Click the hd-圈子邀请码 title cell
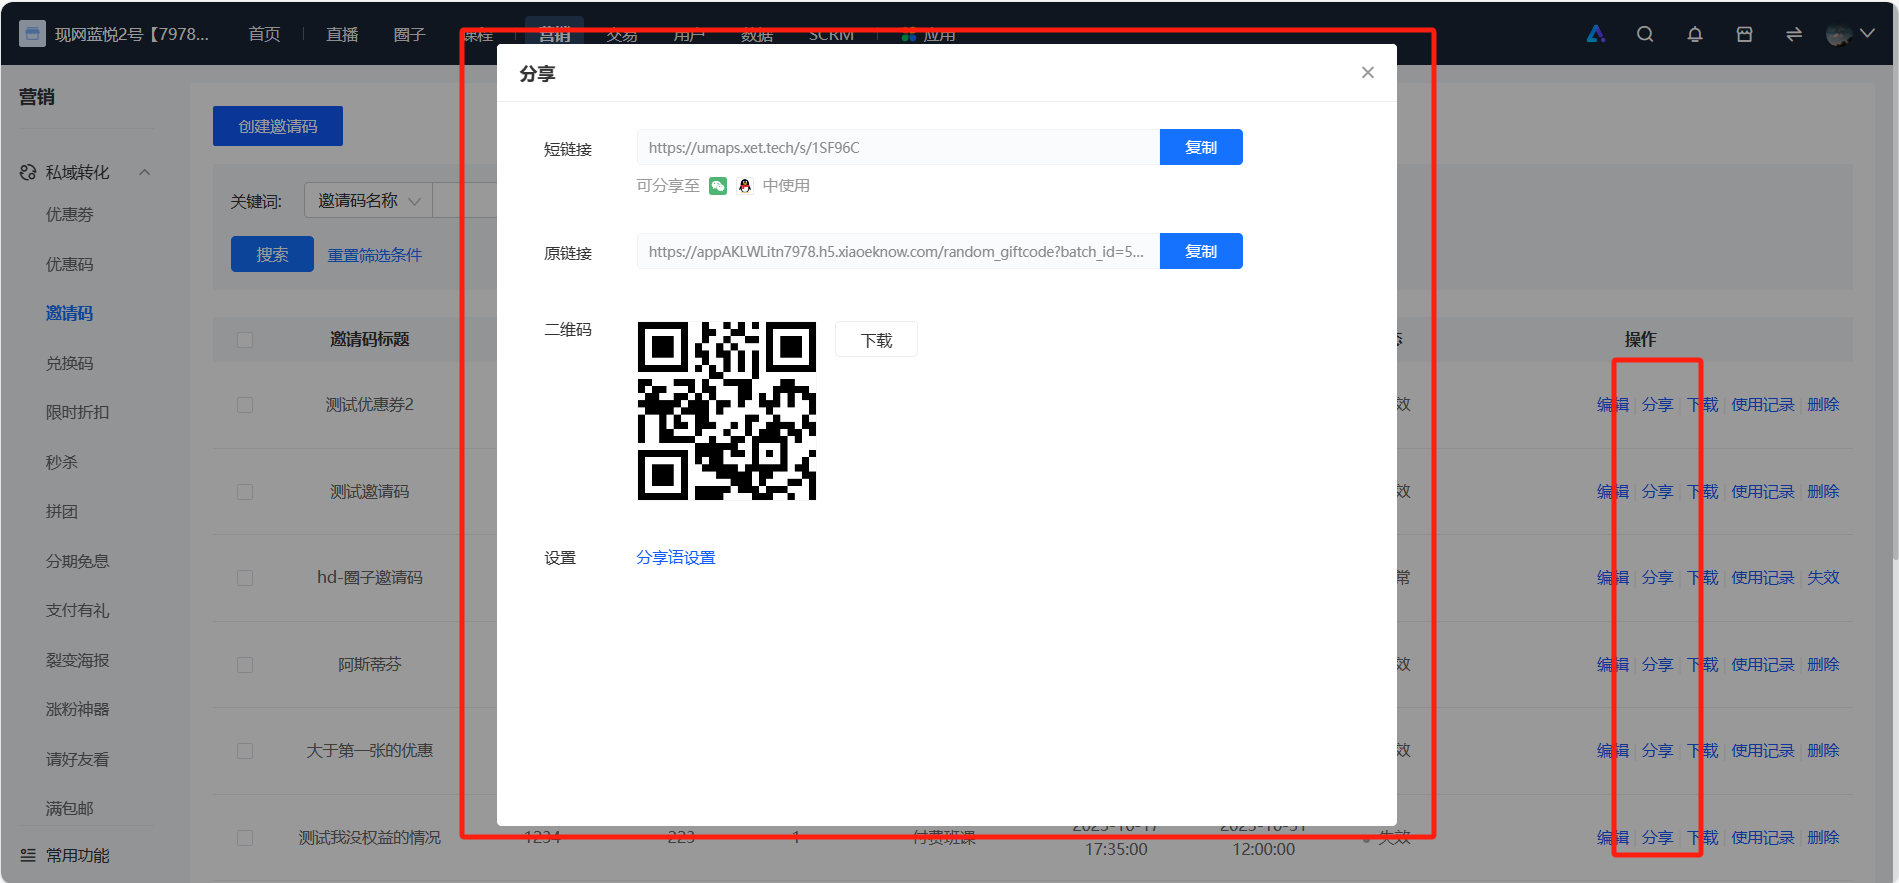Viewport: 1899px width, 883px height. [x=370, y=577]
